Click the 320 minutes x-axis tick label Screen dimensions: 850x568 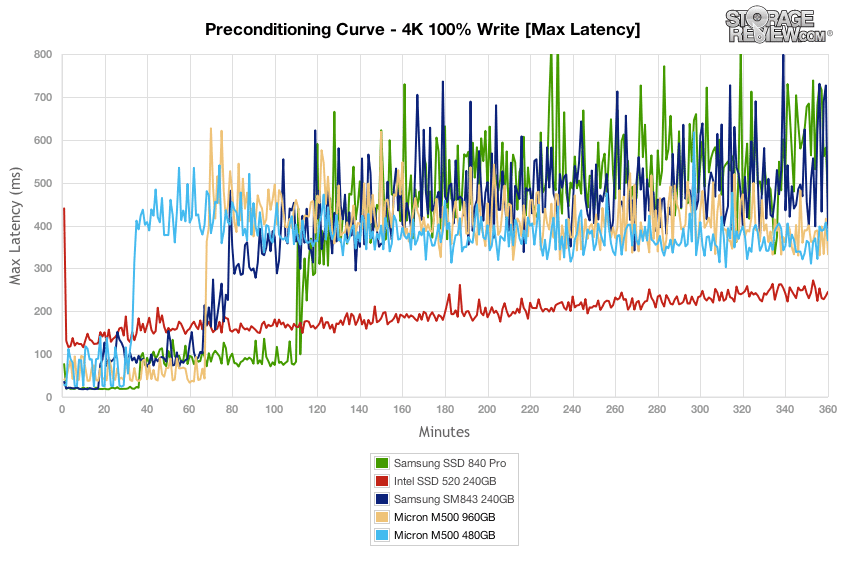point(742,409)
